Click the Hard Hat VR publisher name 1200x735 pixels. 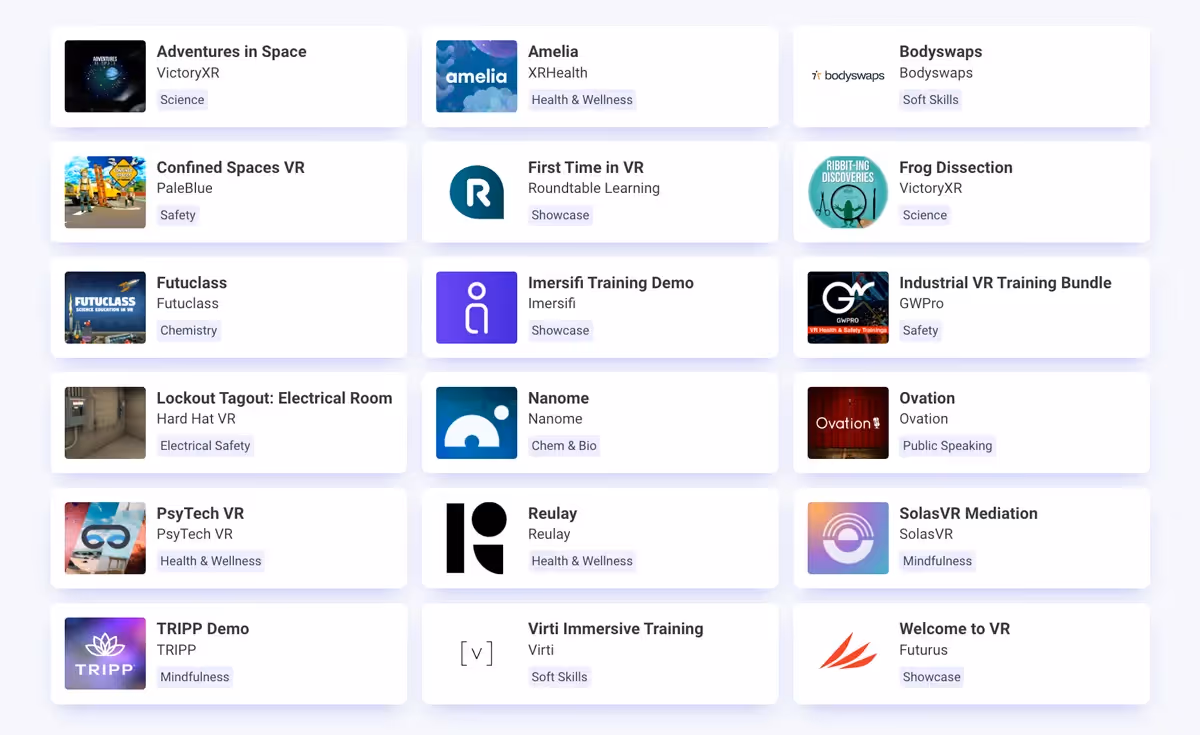(x=196, y=419)
